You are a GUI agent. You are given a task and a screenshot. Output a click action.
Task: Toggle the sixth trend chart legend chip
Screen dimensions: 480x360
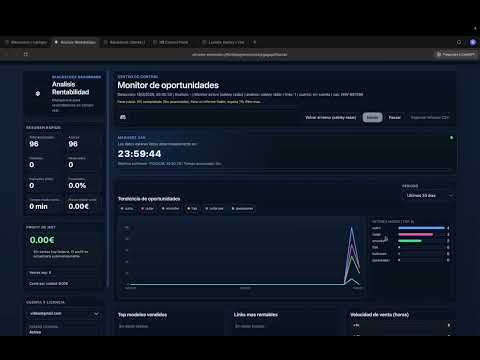click(242, 209)
